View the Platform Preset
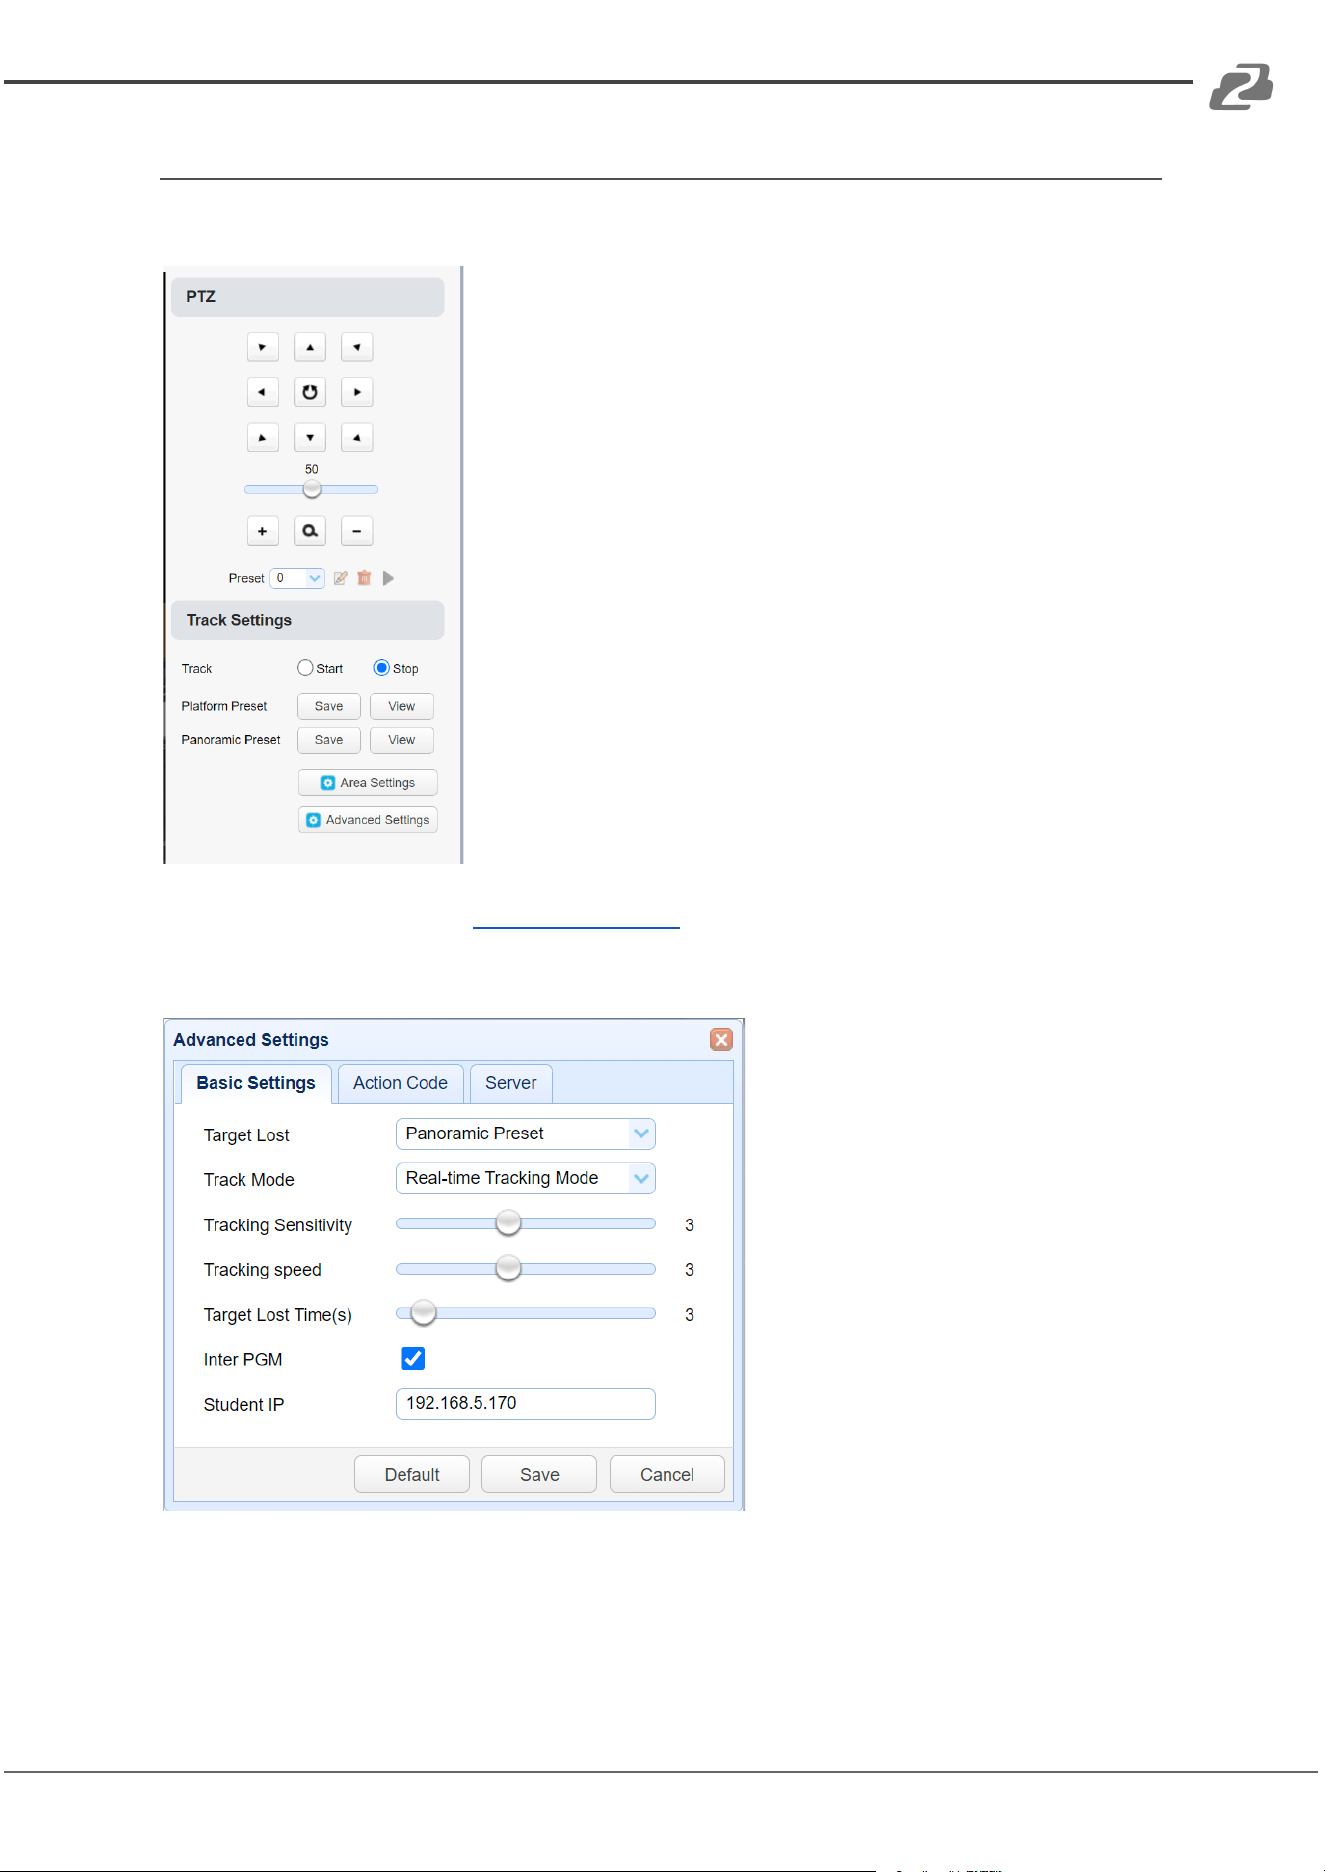 pos(402,706)
